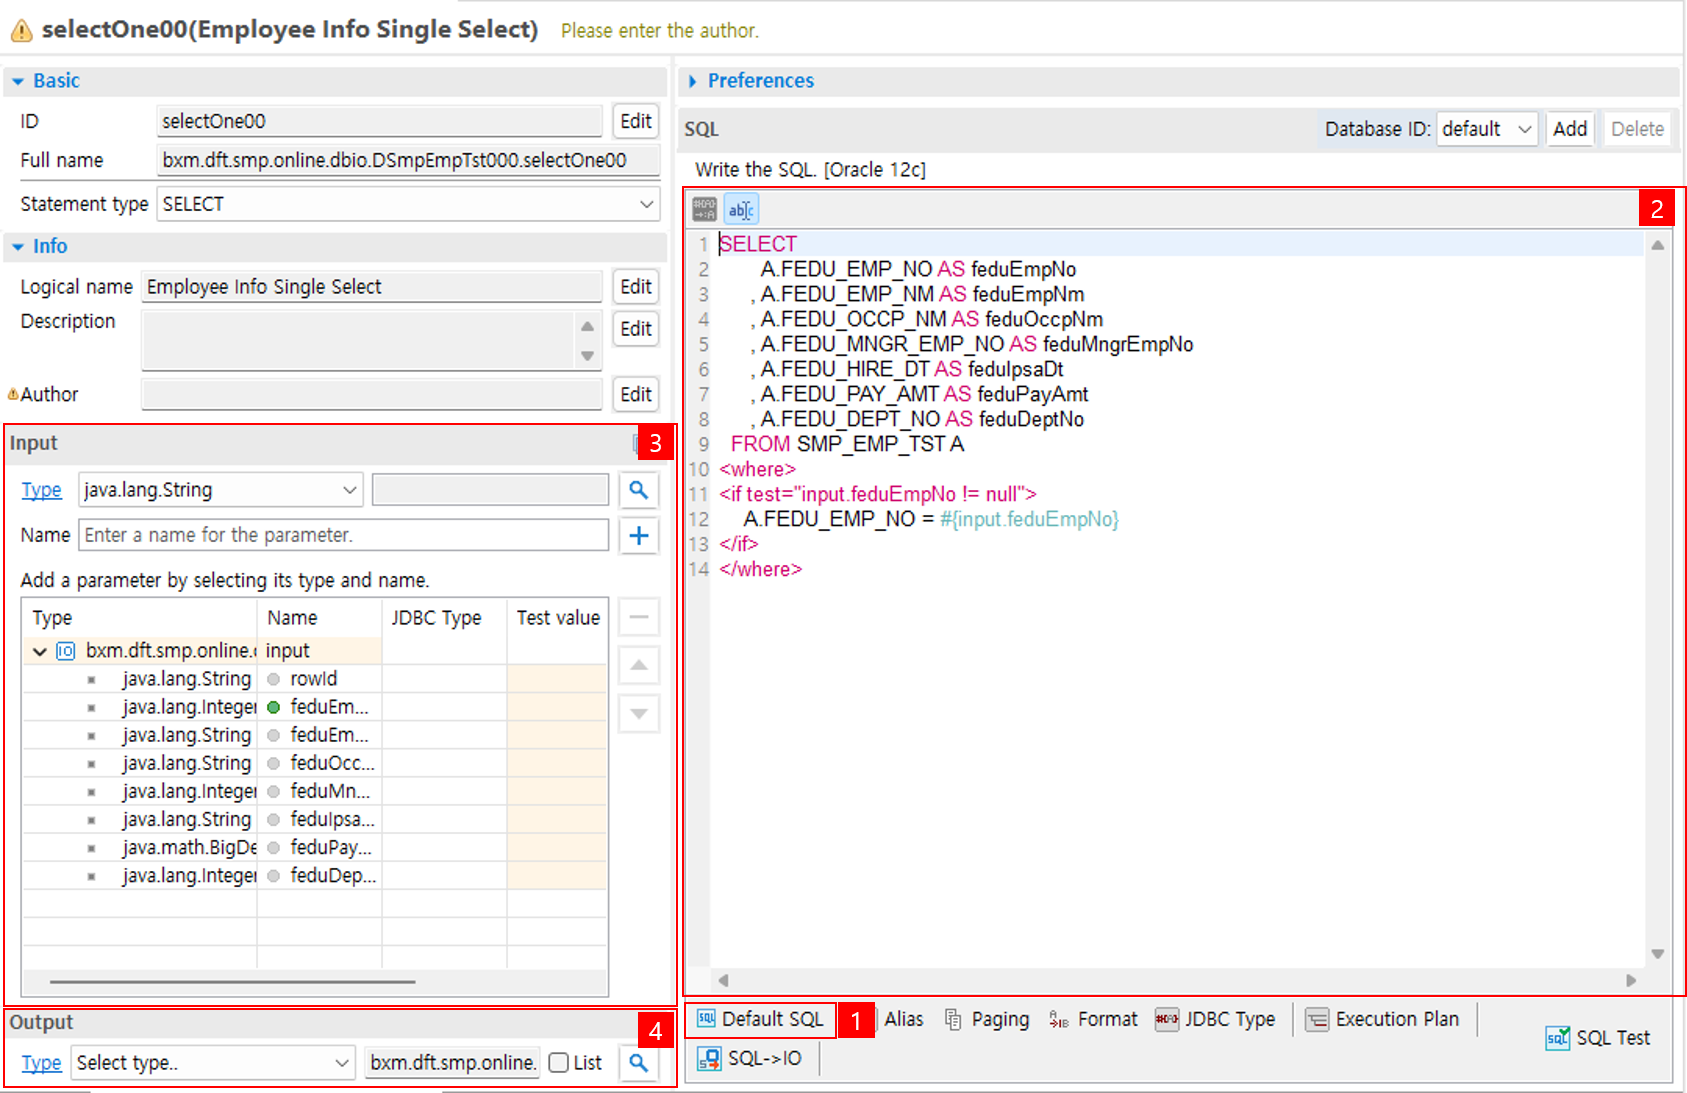The height and width of the screenshot is (1093, 1687).
Task: Open the SQL->IO converter
Action: click(751, 1058)
